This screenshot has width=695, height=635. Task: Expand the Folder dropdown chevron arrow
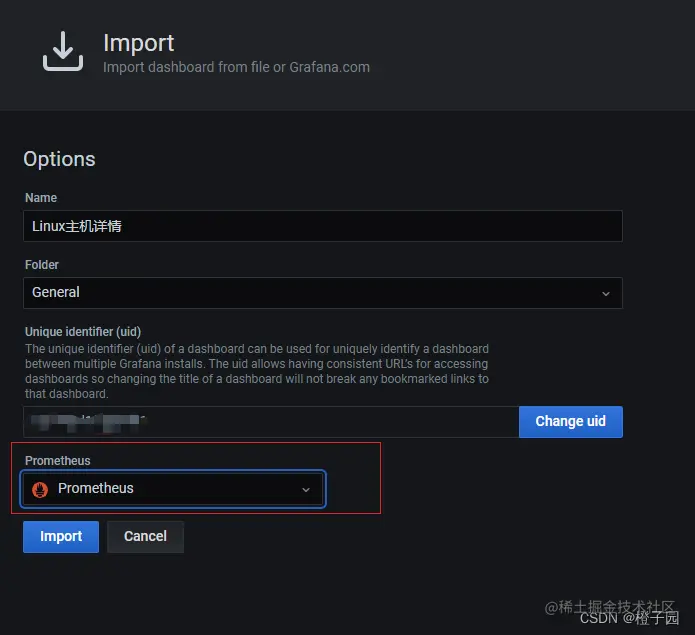(x=605, y=293)
